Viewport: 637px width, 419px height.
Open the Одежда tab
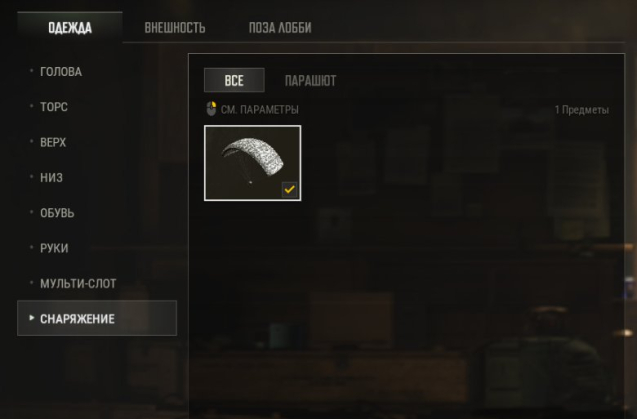click(x=70, y=28)
